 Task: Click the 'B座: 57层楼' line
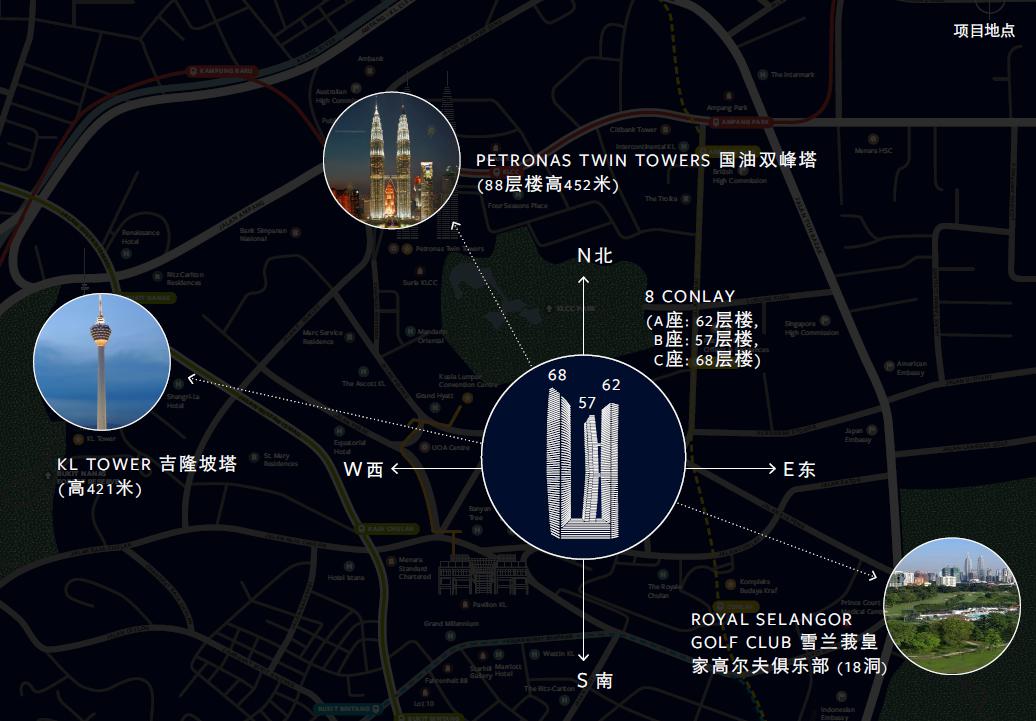(x=706, y=340)
